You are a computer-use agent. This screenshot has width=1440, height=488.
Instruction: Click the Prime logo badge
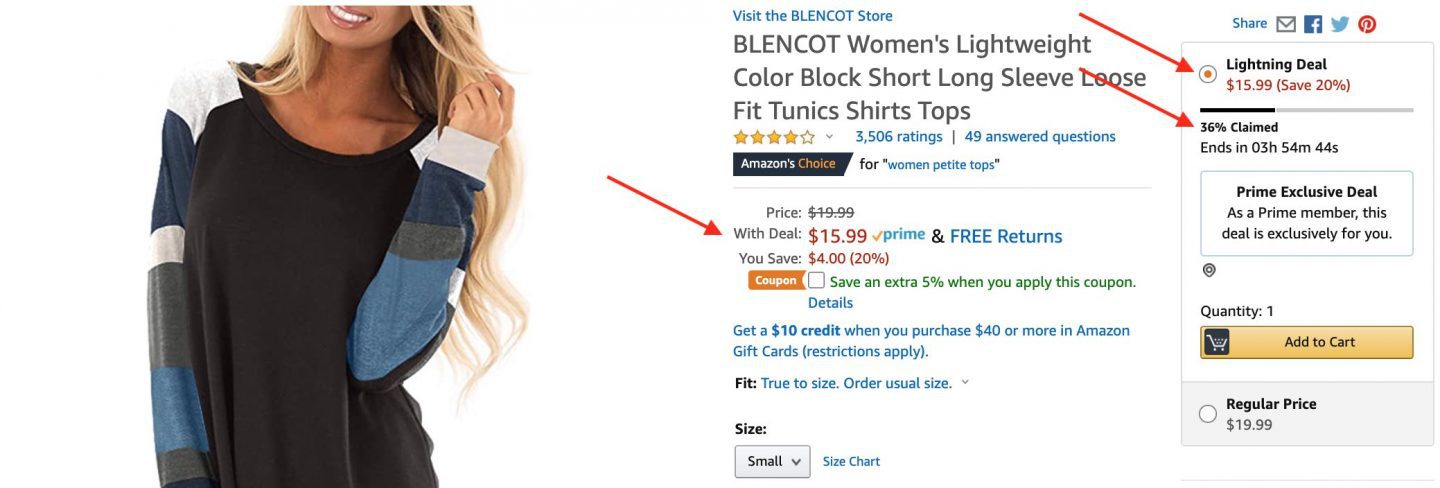point(898,236)
